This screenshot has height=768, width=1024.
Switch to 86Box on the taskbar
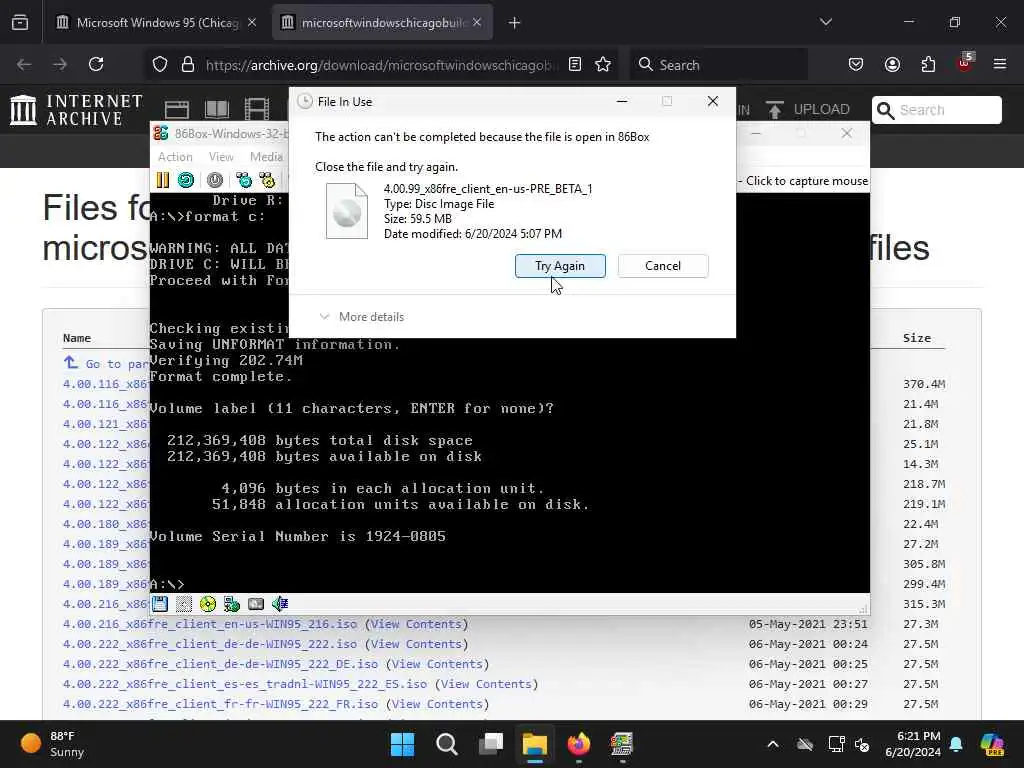pyautogui.click(x=622, y=744)
